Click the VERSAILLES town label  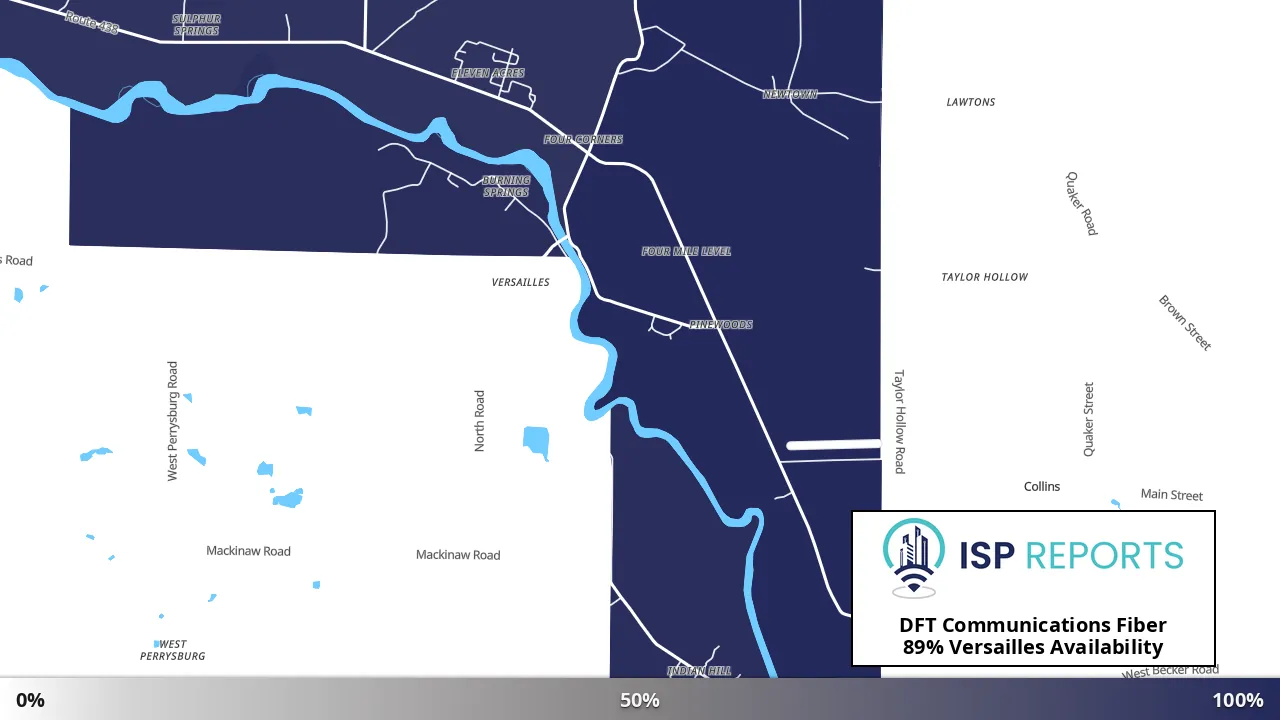point(521,282)
